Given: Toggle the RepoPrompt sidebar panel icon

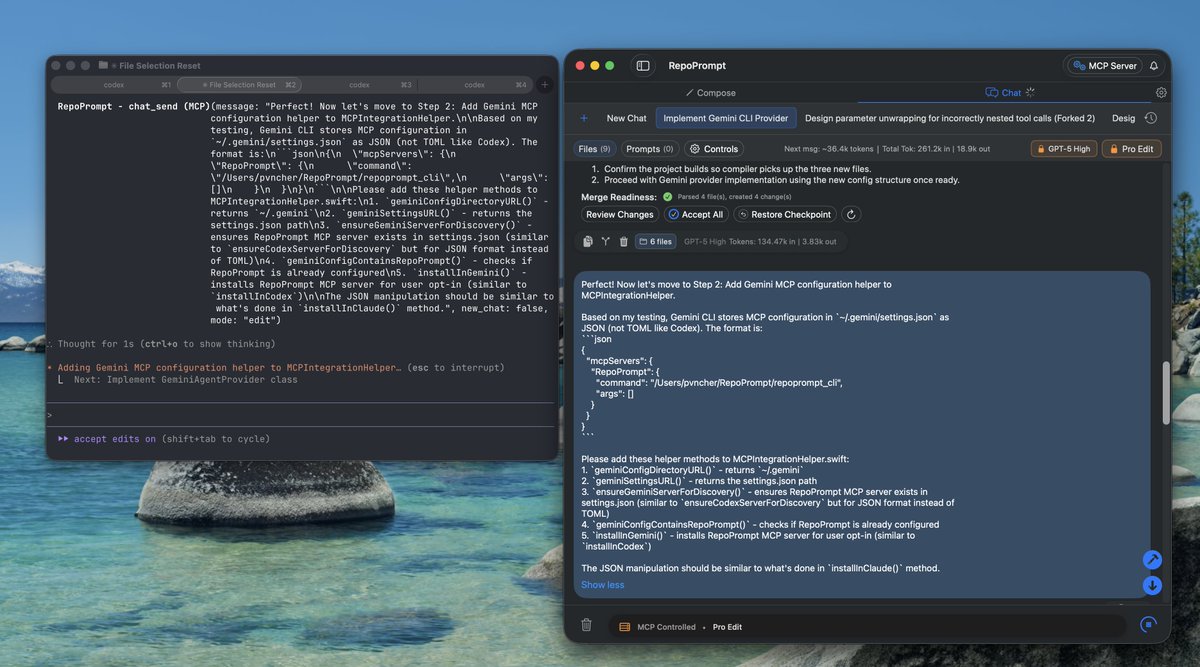Looking at the screenshot, I should 643,65.
